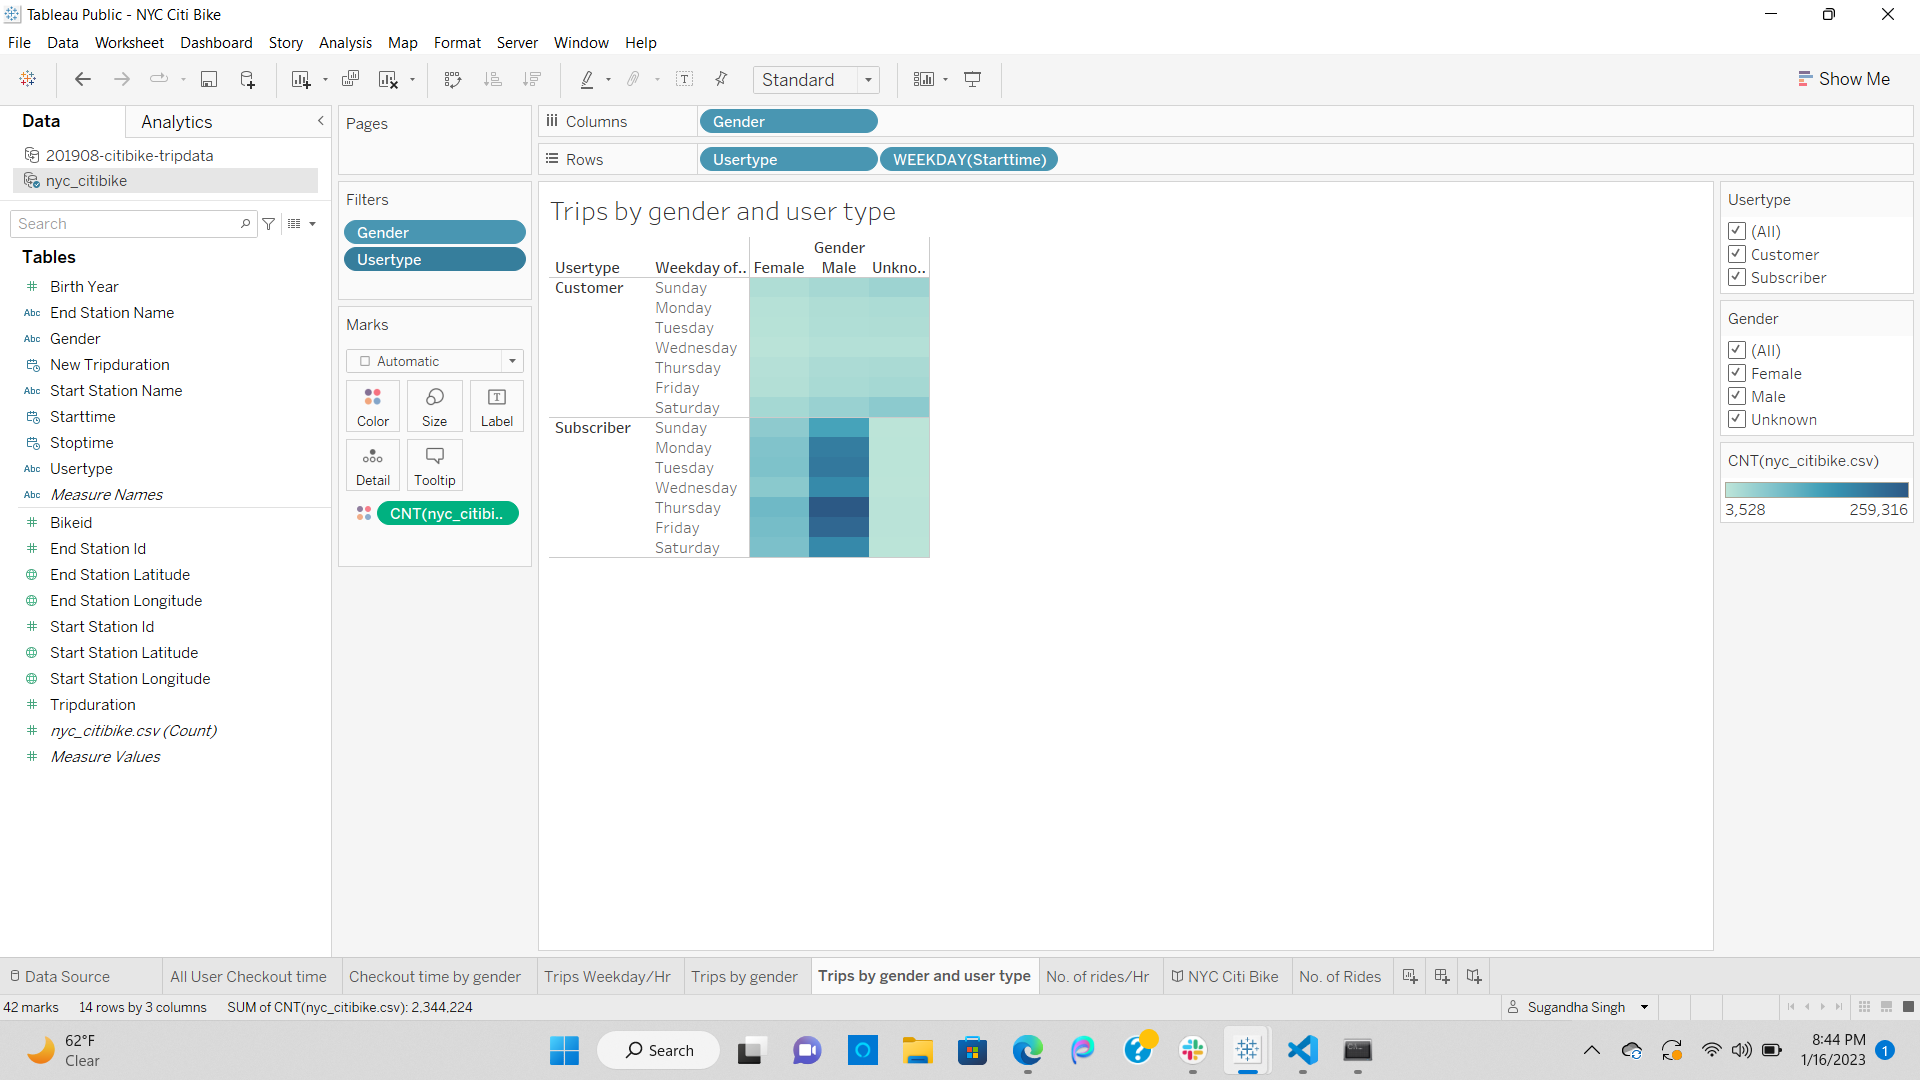Click the New Worksheet toolbar icon
Screen dimensions: 1920x1080
tap(300, 79)
